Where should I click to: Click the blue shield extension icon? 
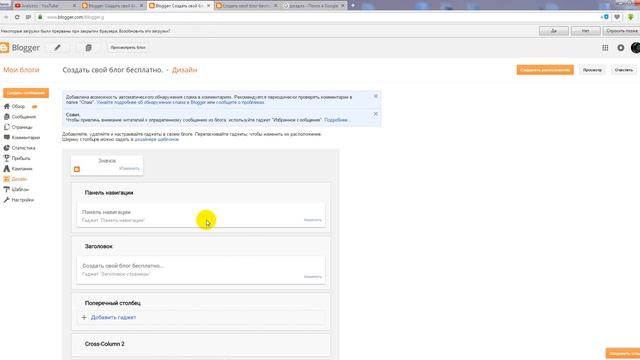click(x=605, y=17)
